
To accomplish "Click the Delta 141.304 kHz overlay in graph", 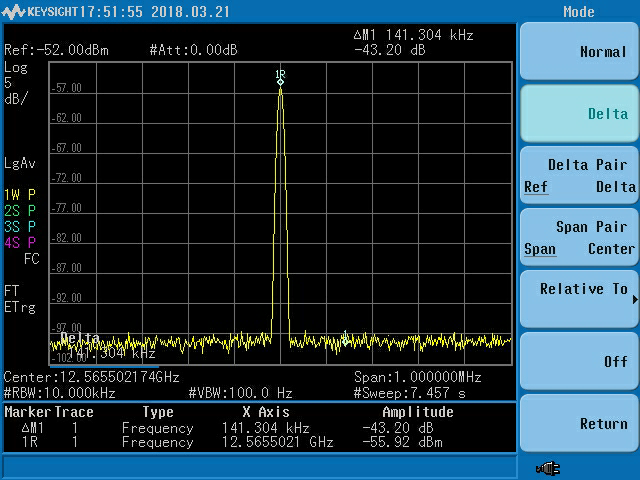I will (x=108, y=346).
